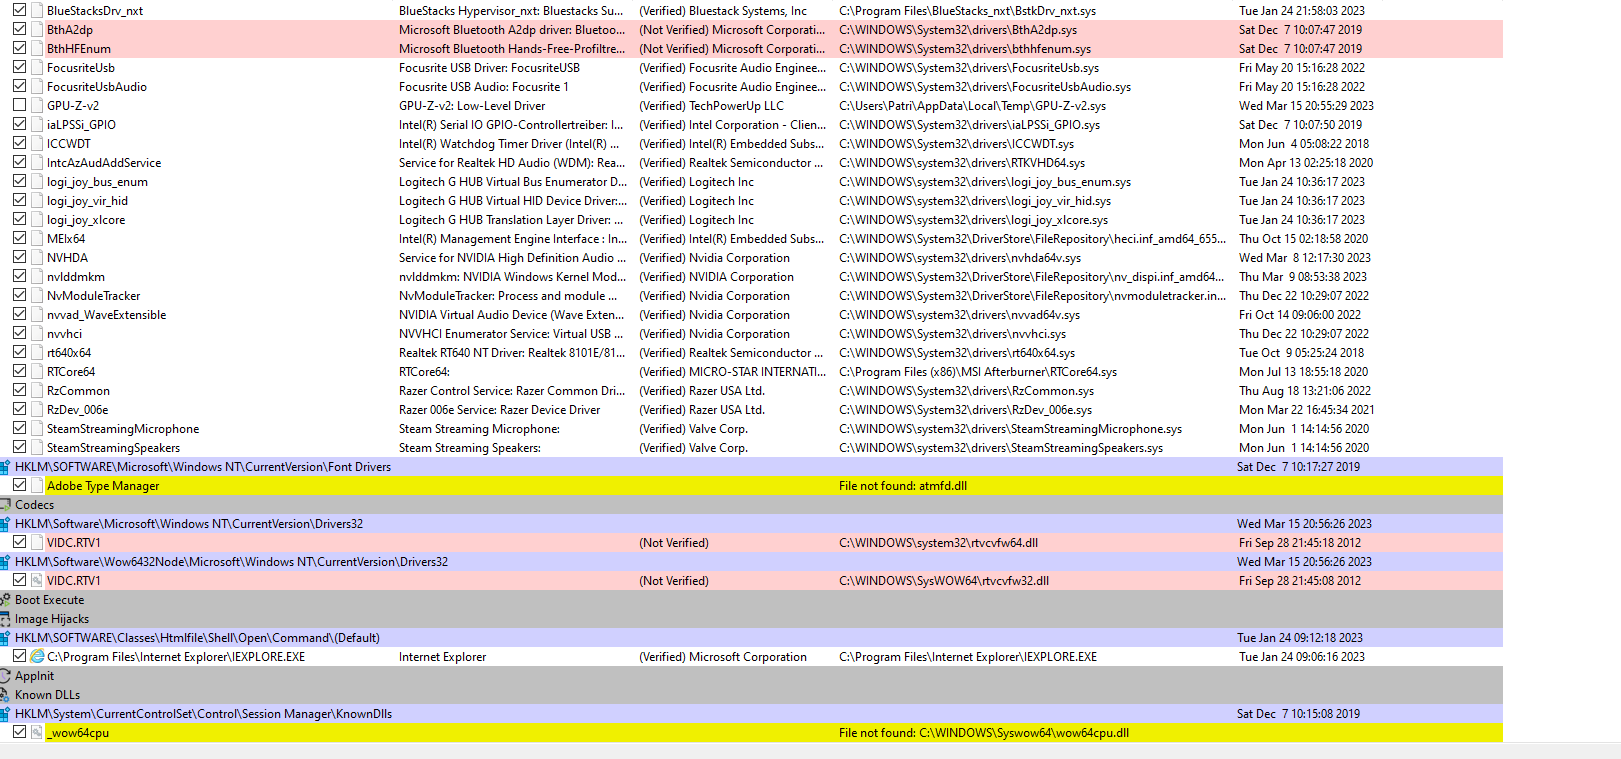Click the rtvcvfw32.dll SysWOW64 image path
This screenshot has width=1621, height=759.
coord(944,581)
